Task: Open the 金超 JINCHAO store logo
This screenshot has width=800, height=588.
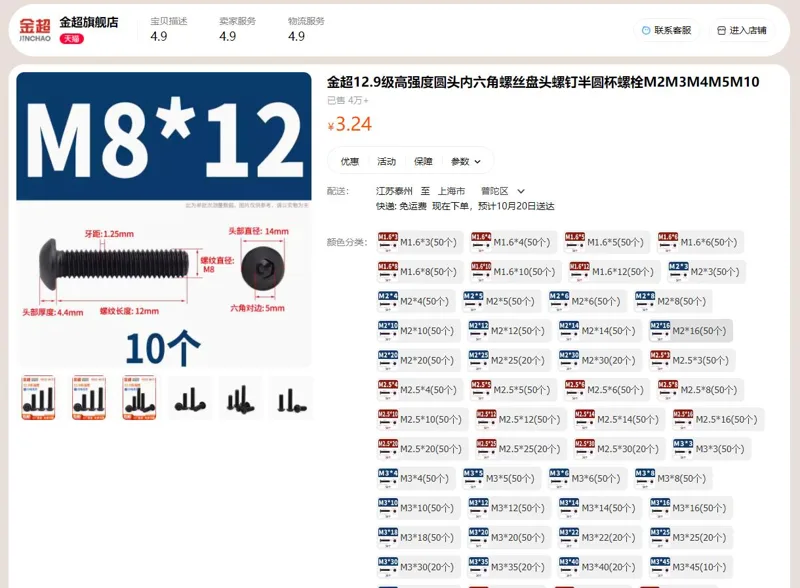Action: (x=35, y=30)
